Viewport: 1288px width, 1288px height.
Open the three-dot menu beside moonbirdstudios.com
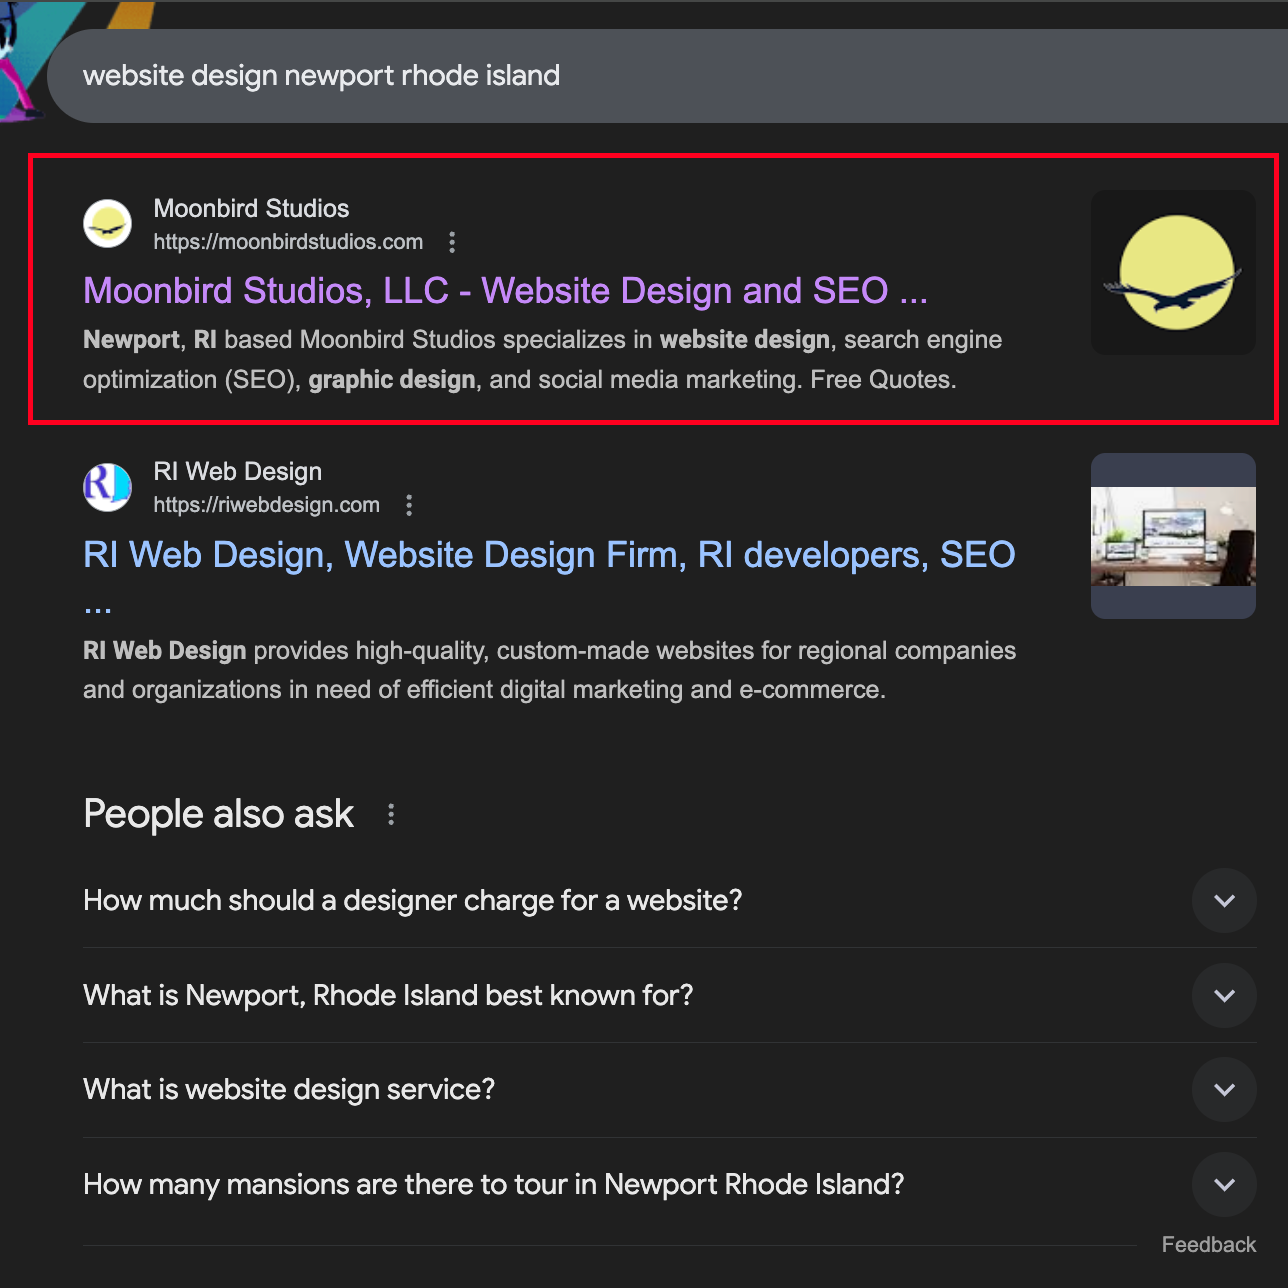pos(452,242)
